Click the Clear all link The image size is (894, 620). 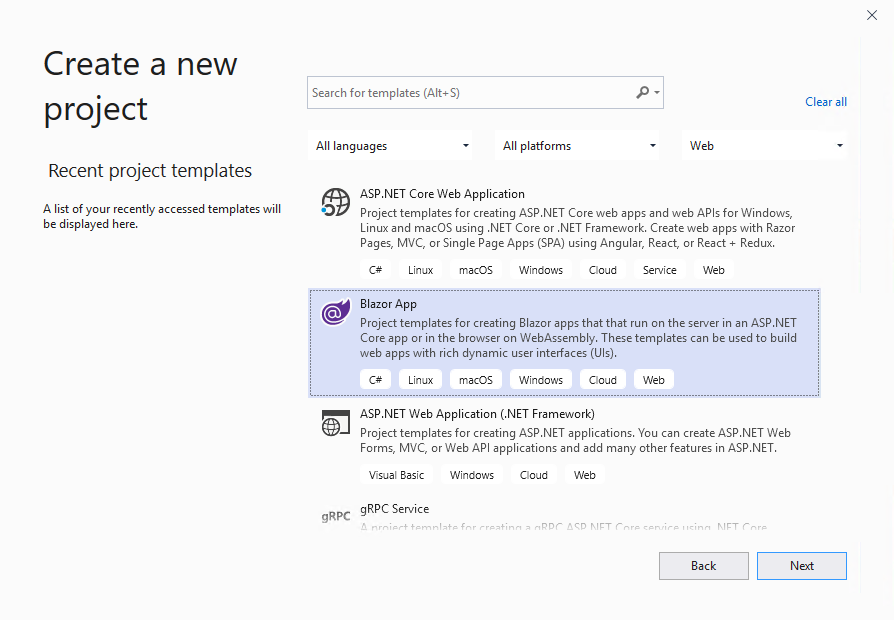tap(826, 102)
